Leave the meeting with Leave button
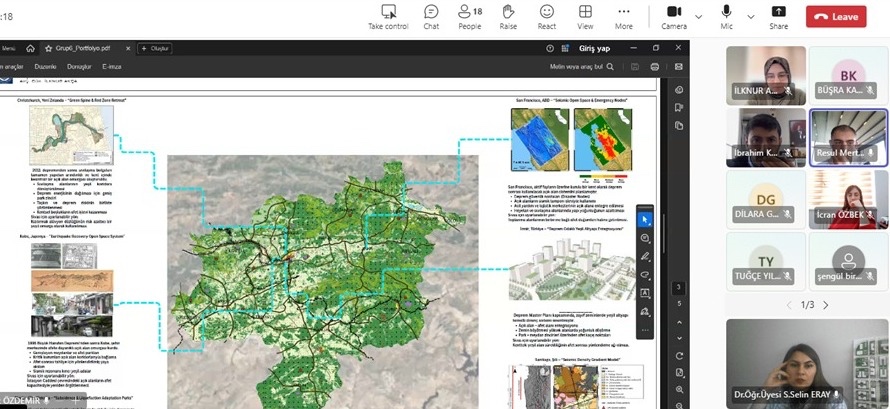The width and height of the screenshot is (890, 409). click(x=836, y=17)
